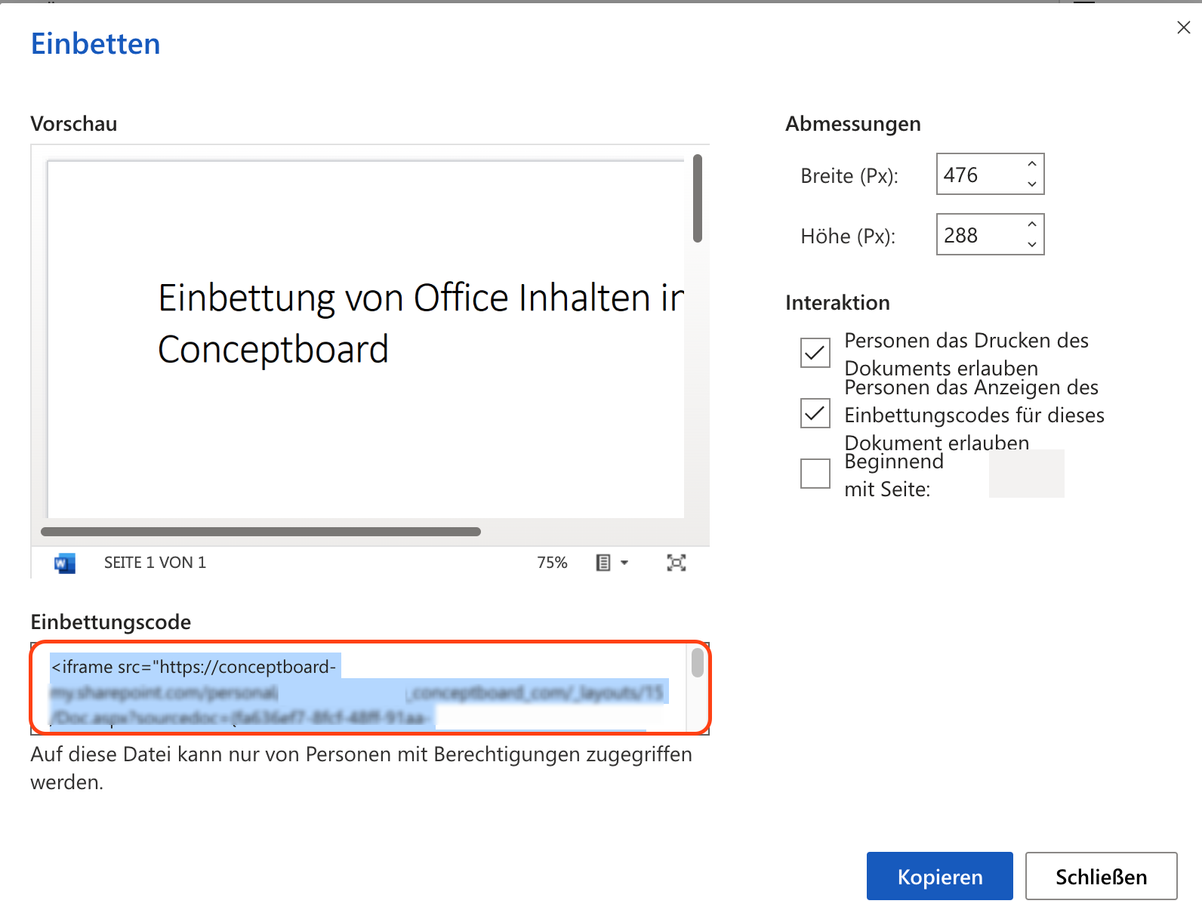The height and width of the screenshot is (923, 1202).
Task: Close the Einbetten dialog with the X
Action: [x=1183, y=28]
